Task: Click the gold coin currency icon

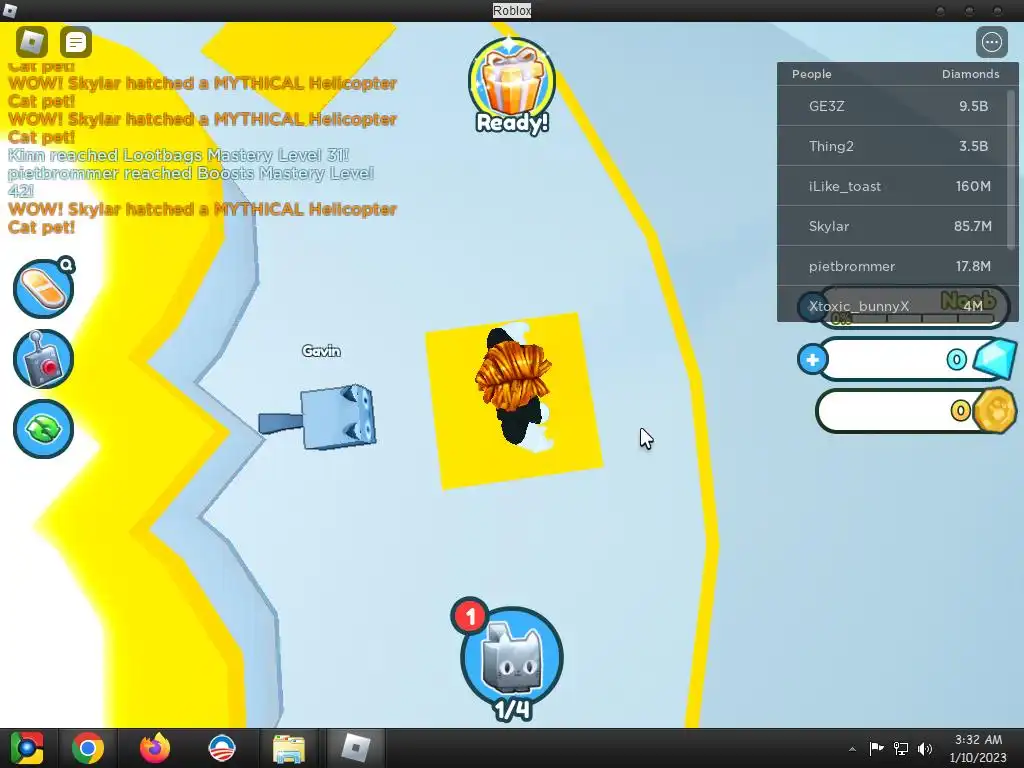Action: pyautogui.click(x=995, y=411)
